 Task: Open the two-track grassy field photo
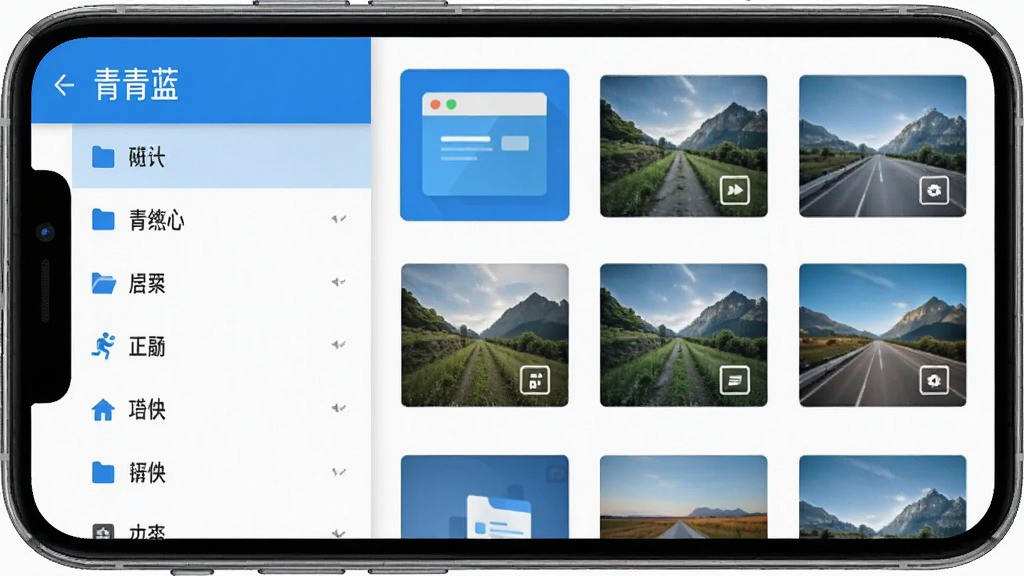coord(485,335)
